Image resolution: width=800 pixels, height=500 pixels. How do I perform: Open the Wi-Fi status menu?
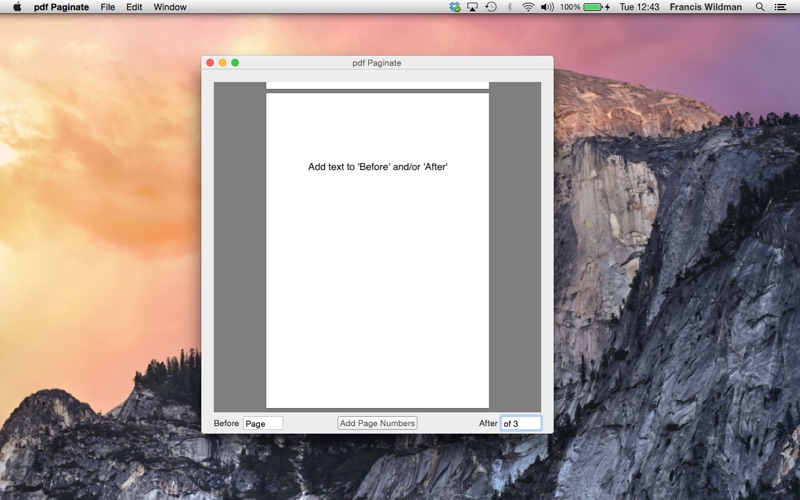528,7
